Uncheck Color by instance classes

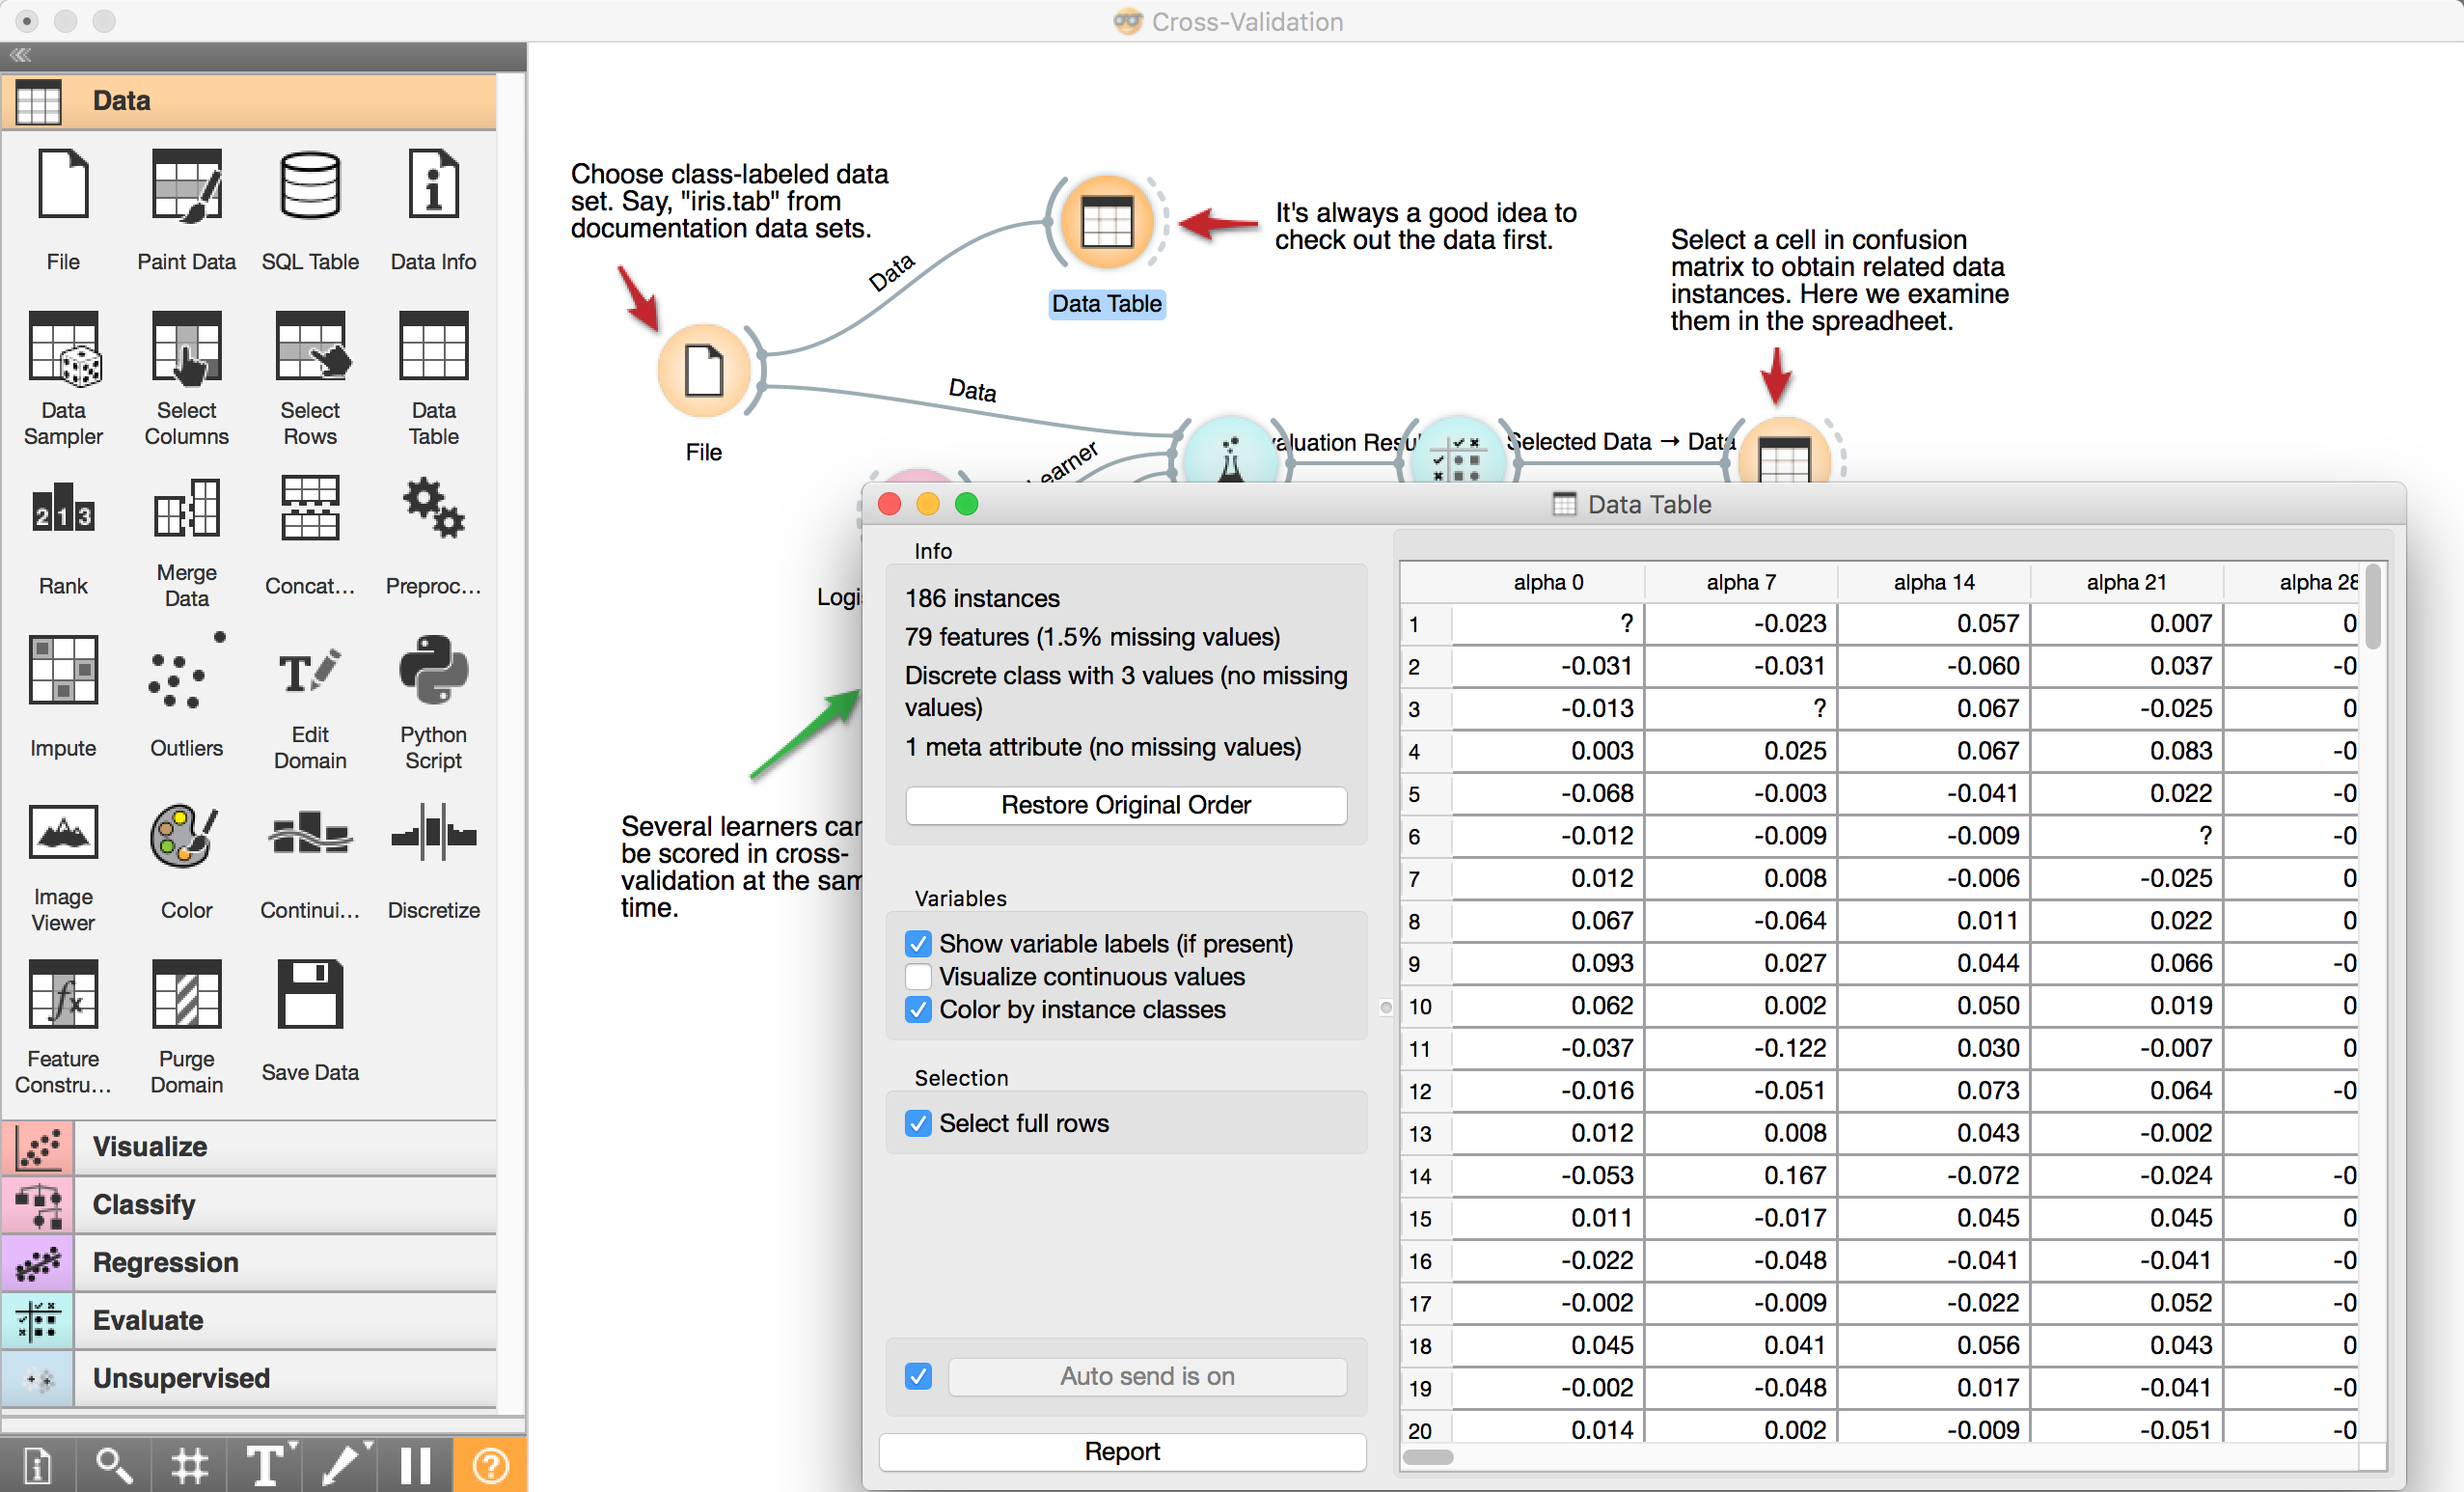(x=918, y=1009)
